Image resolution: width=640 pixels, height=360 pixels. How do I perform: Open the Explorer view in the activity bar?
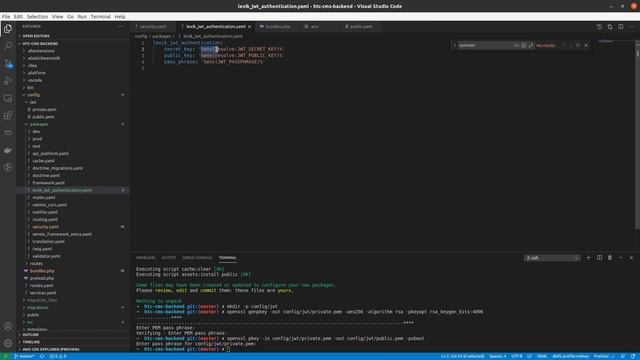coord(8,29)
